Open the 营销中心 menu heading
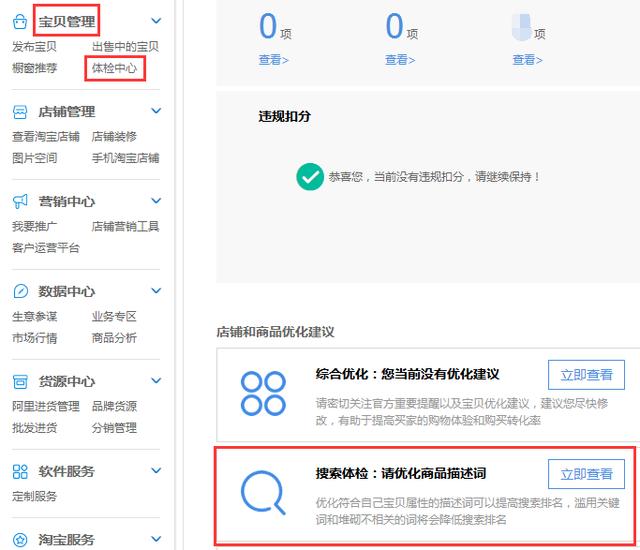 [x=67, y=201]
